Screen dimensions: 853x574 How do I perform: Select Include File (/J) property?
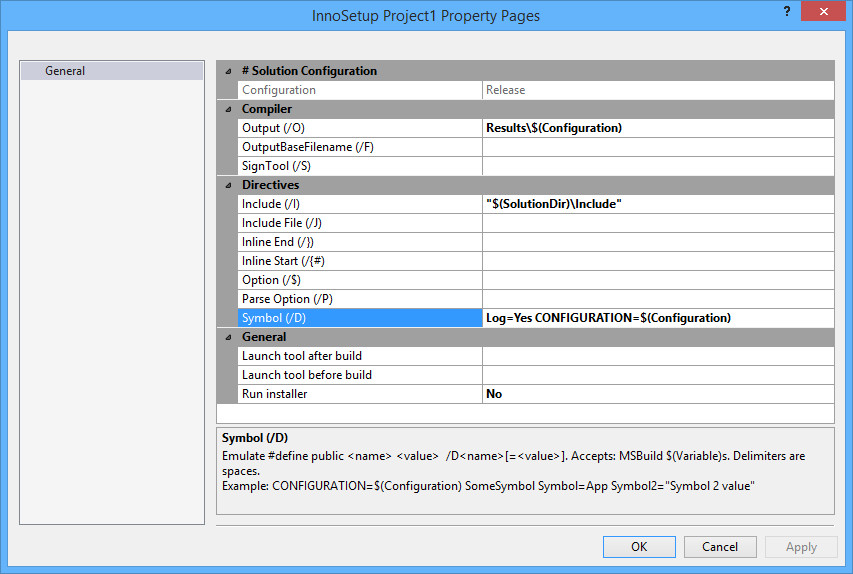[360, 224]
